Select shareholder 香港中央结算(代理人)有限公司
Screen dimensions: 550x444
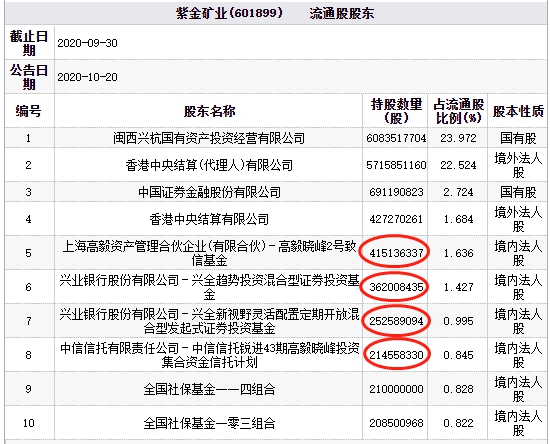click(x=209, y=165)
